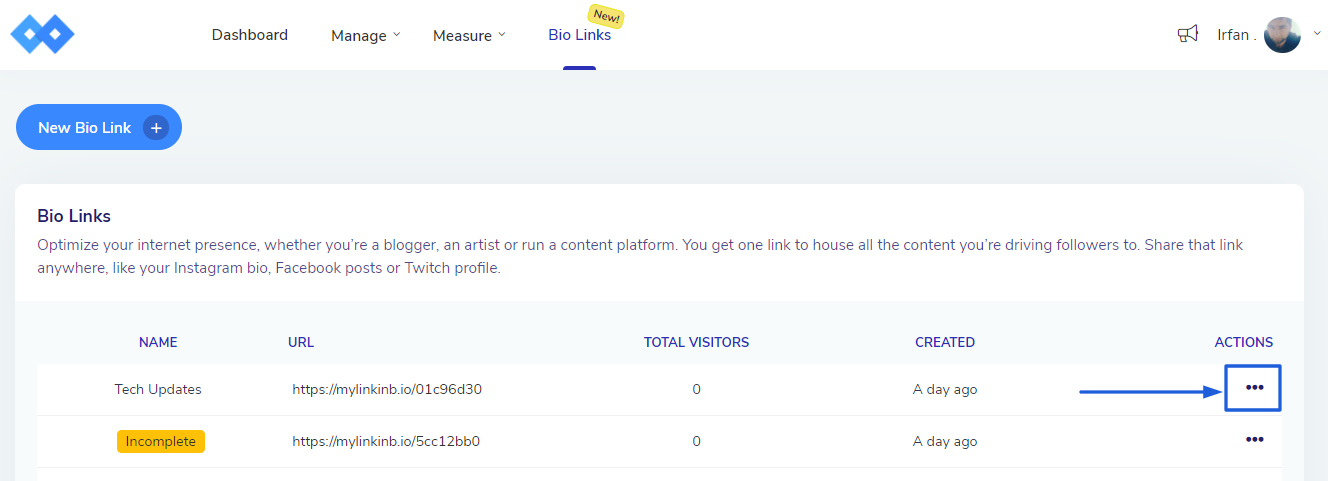The width and height of the screenshot is (1328, 481).
Task: Click the TOTAL VISITORS column header
Action: point(696,342)
